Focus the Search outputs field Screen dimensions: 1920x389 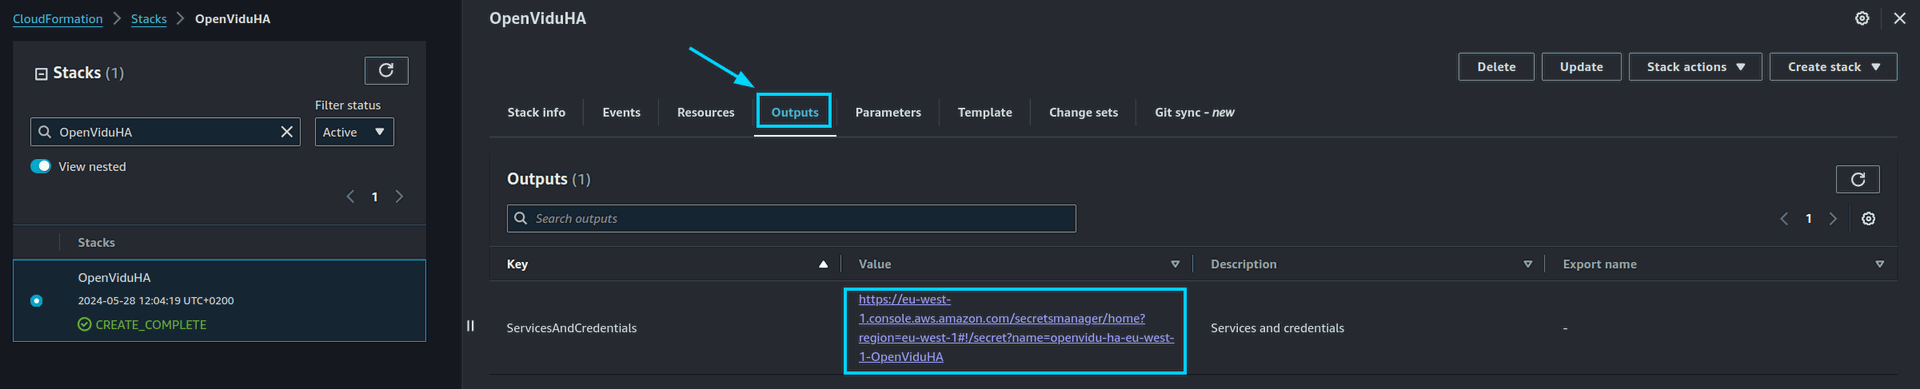click(x=791, y=219)
